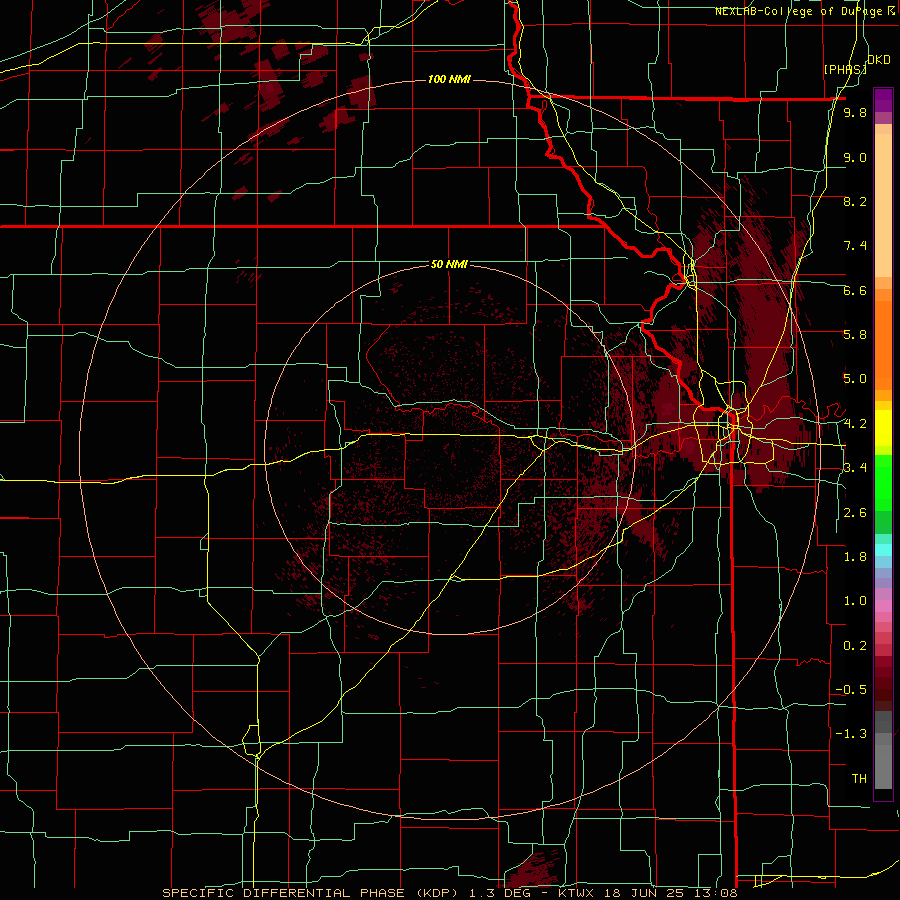Click the 1.8 scale value

855,556
